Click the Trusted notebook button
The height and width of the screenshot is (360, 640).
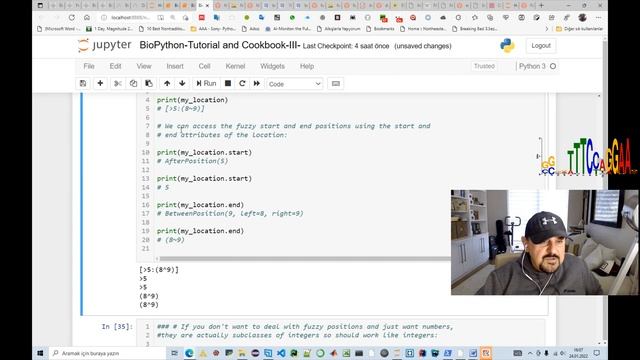484,66
